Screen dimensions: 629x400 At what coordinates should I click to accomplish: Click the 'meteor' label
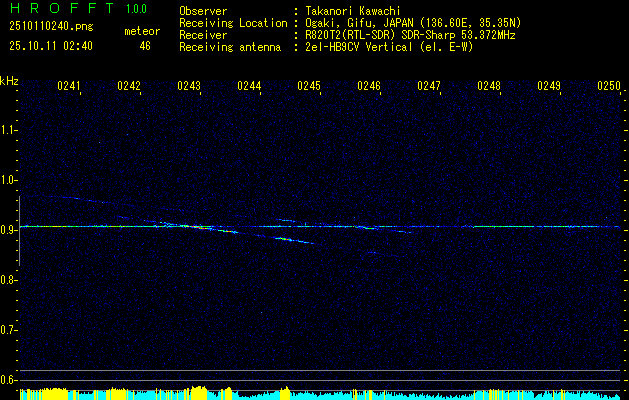pyautogui.click(x=142, y=31)
